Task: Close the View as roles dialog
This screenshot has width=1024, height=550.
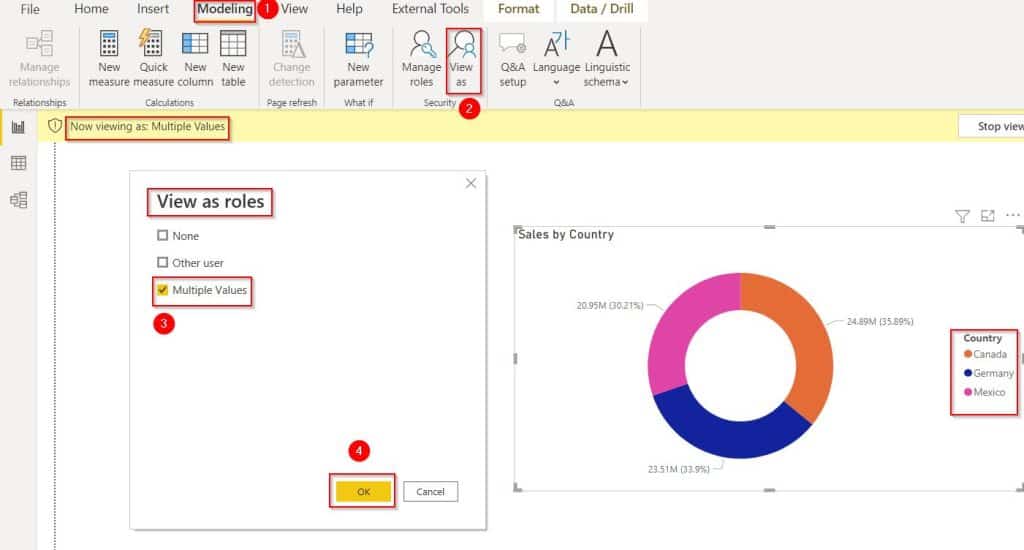Action: [x=471, y=184]
